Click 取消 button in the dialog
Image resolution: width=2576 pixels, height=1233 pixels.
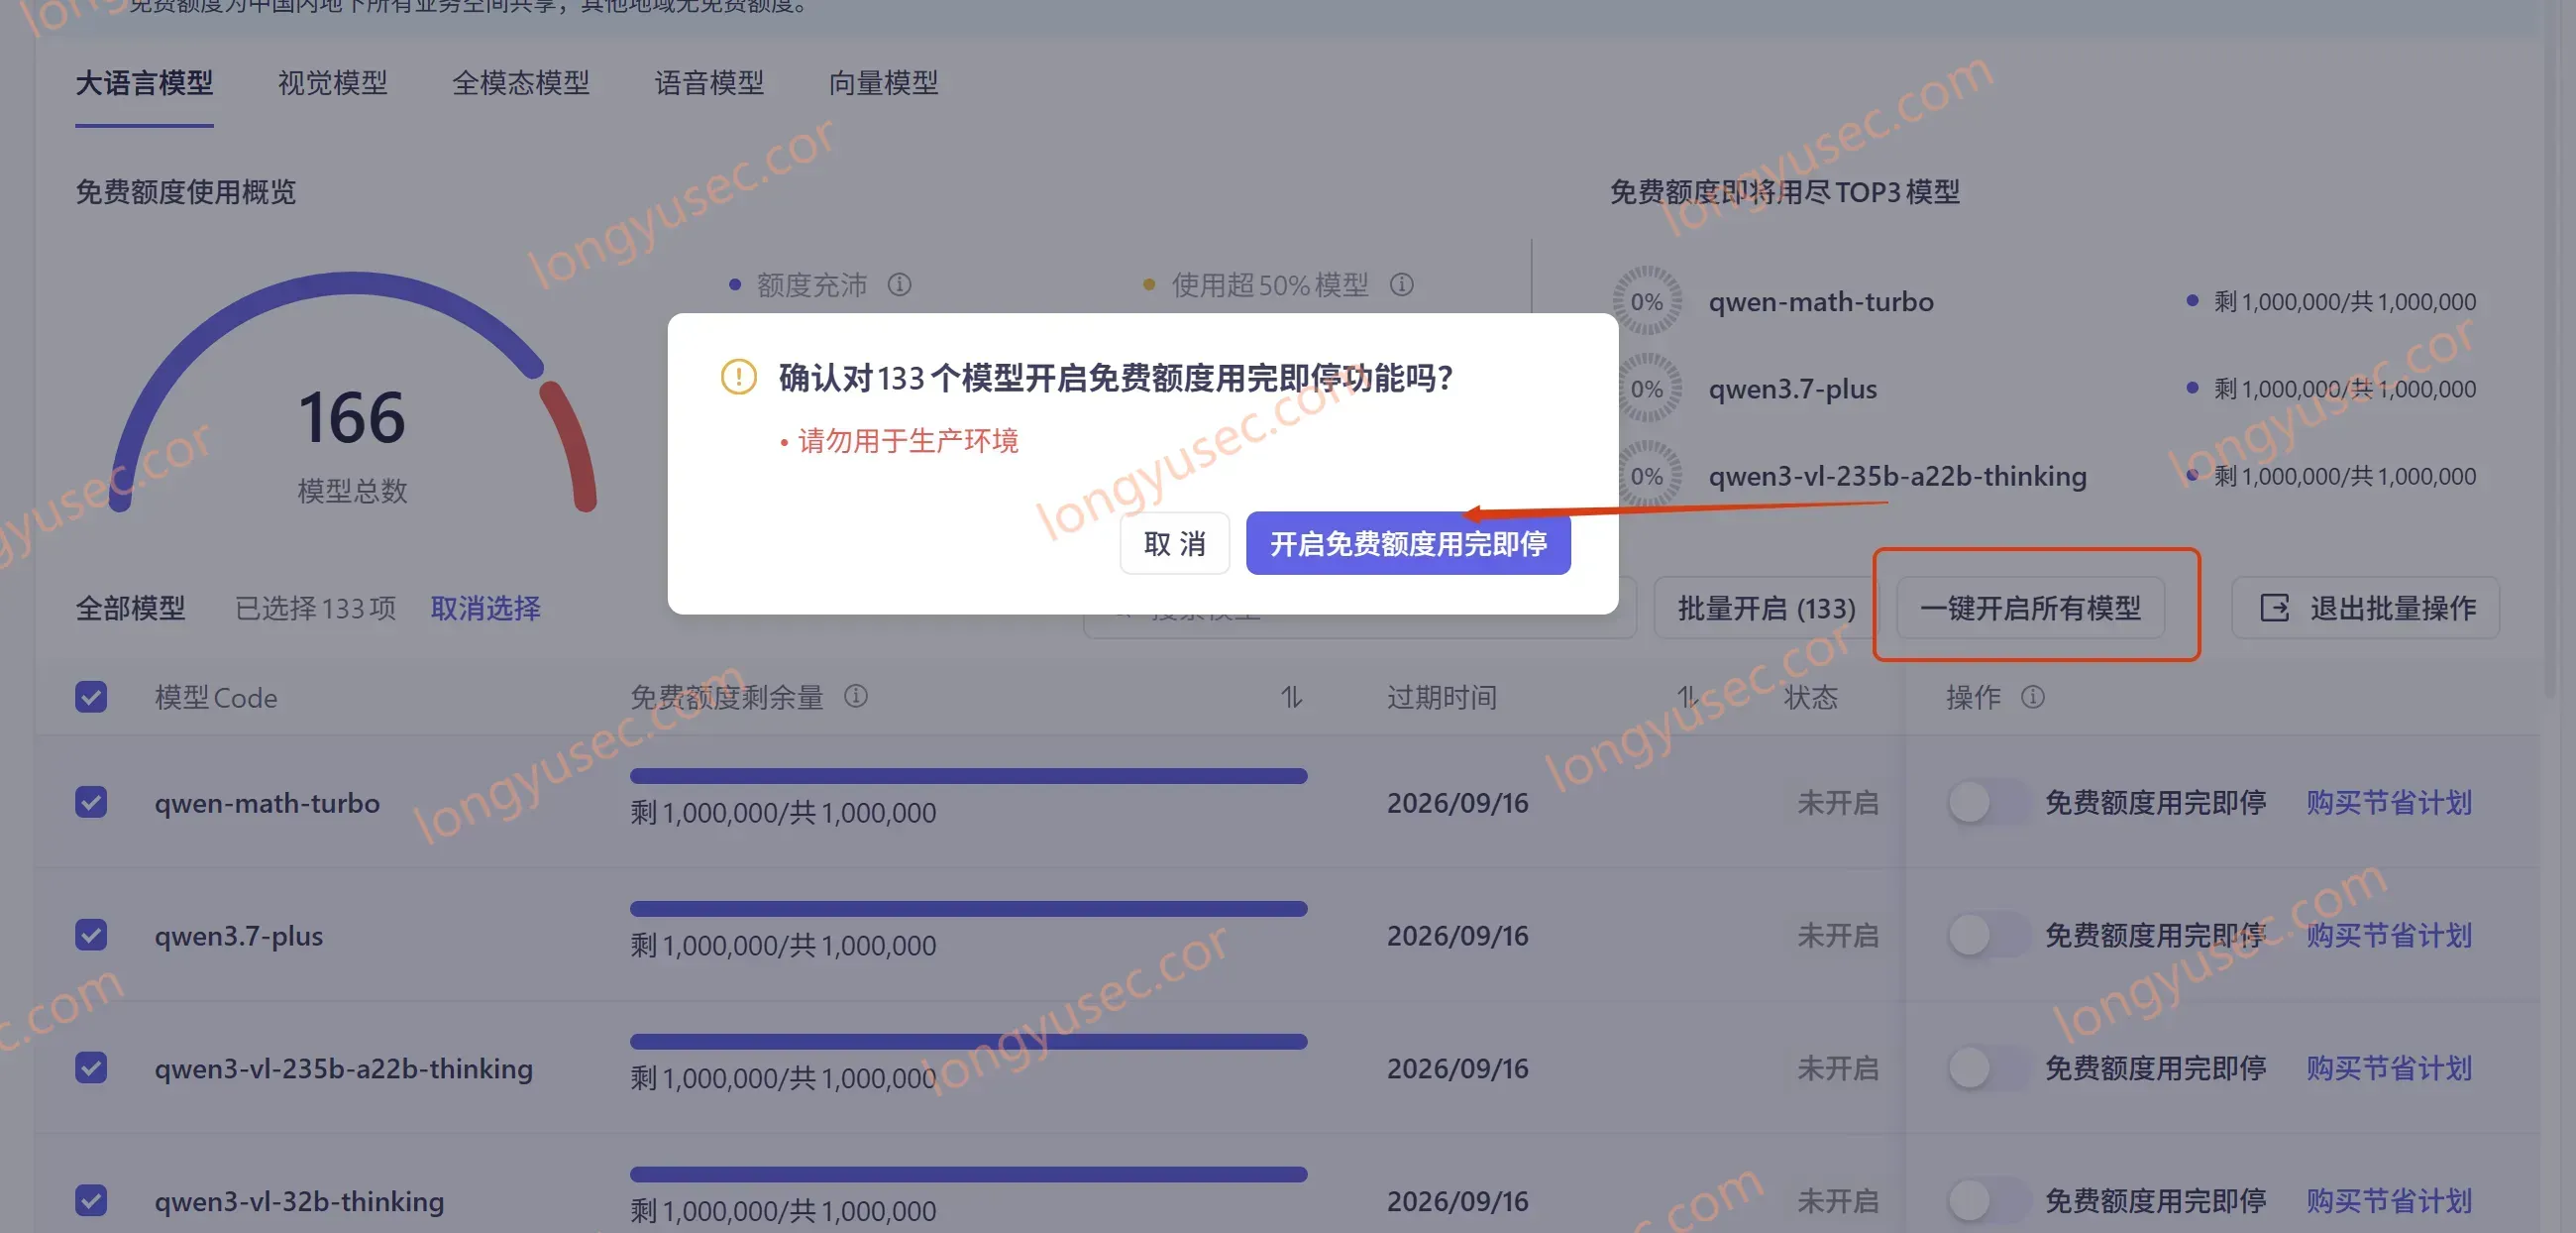point(1174,544)
